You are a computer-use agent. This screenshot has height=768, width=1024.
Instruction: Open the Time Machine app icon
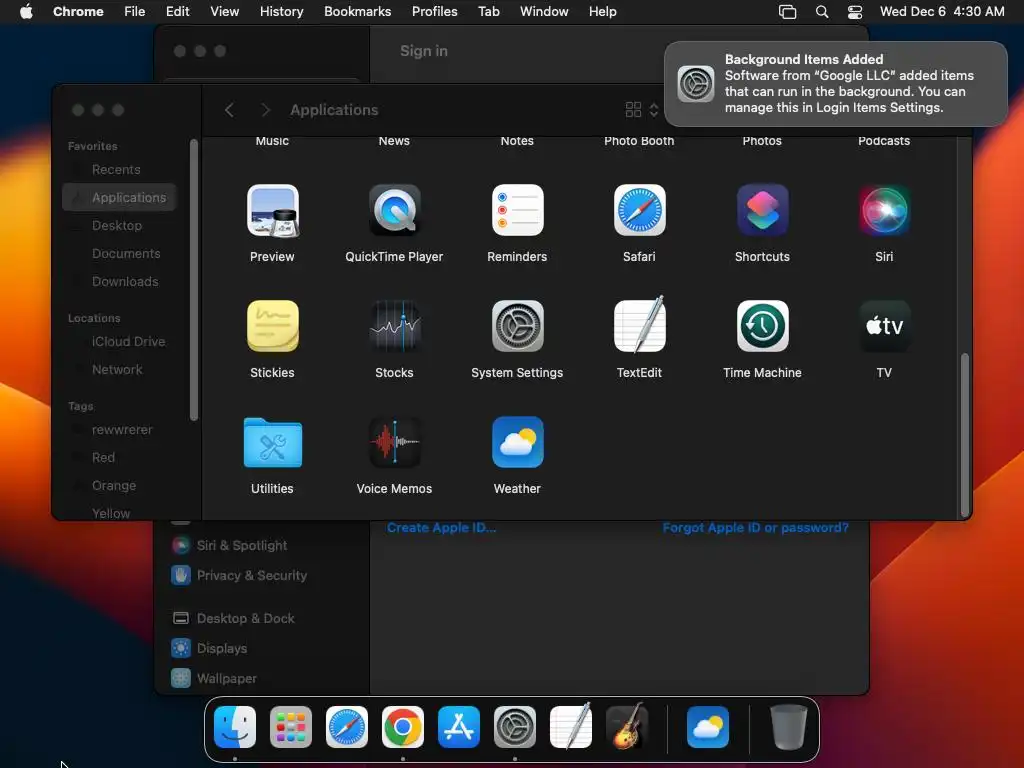point(762,326)
